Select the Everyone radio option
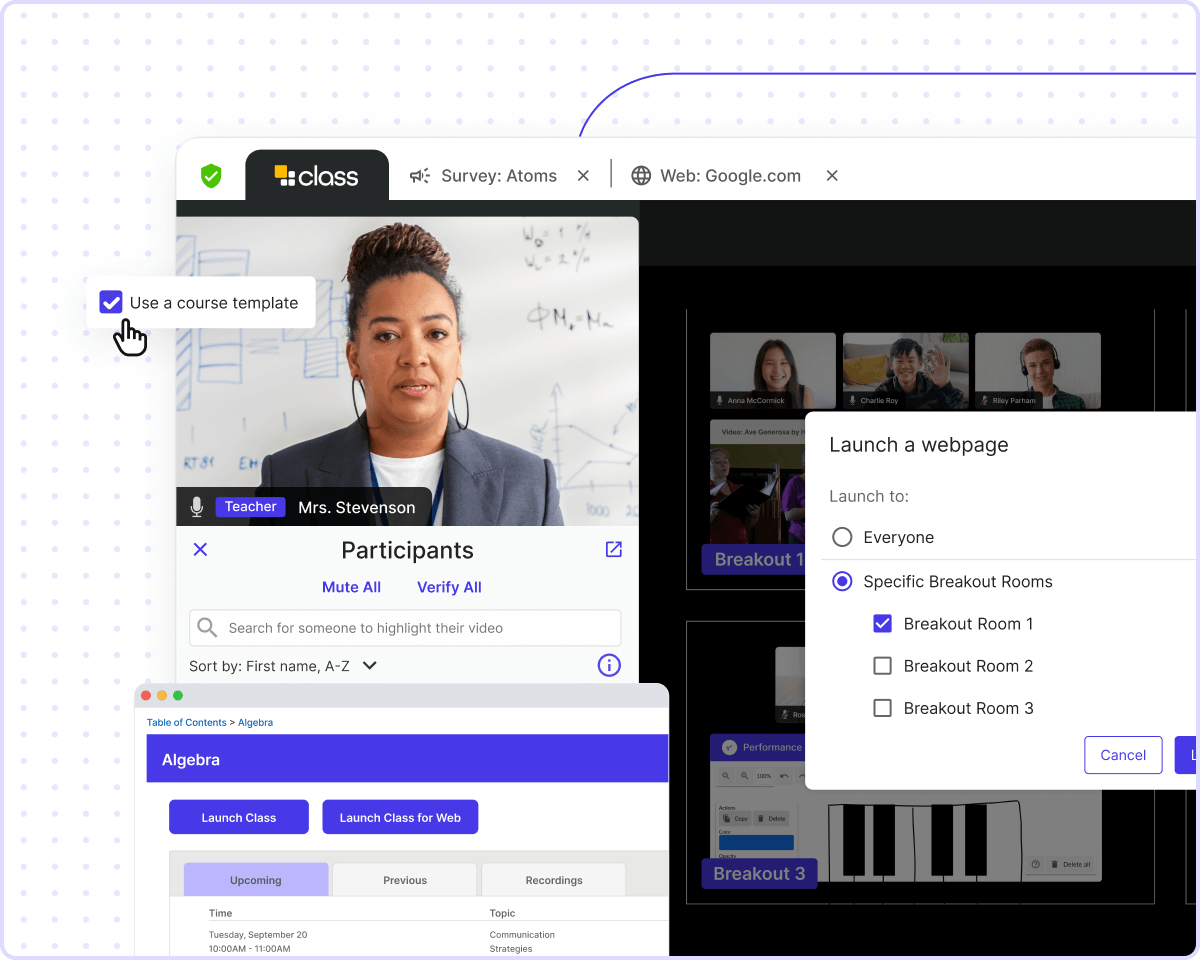 pyautogui.click(x=842, y=538)
